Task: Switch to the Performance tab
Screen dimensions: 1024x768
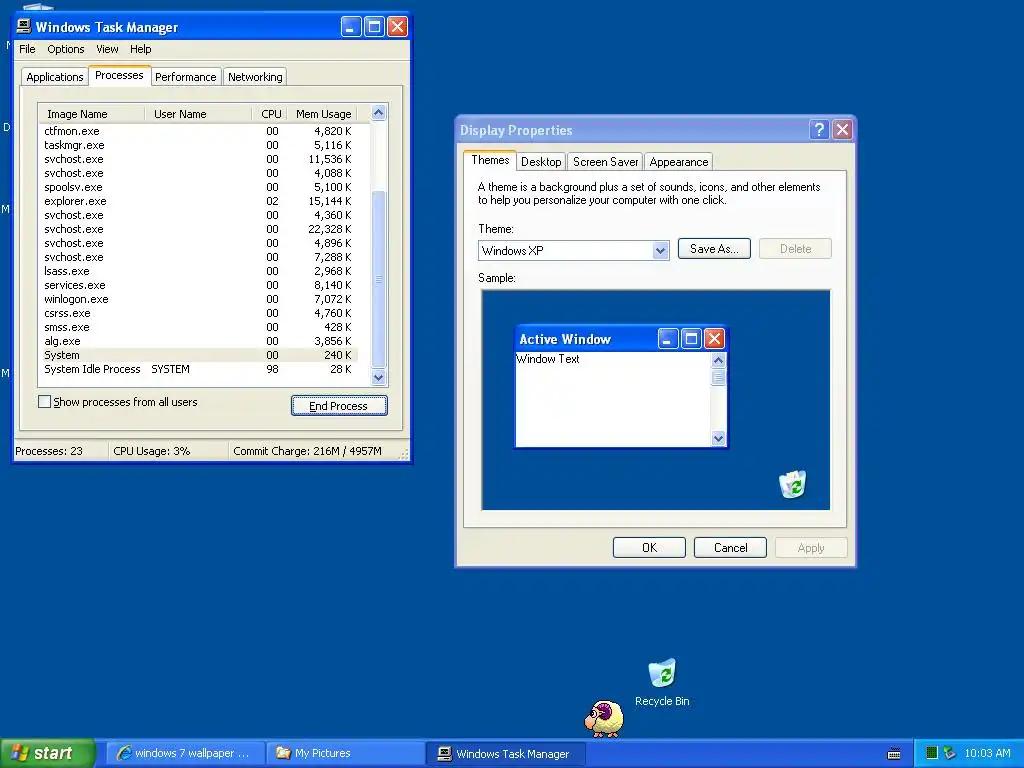Action: (x=185, y=77)
